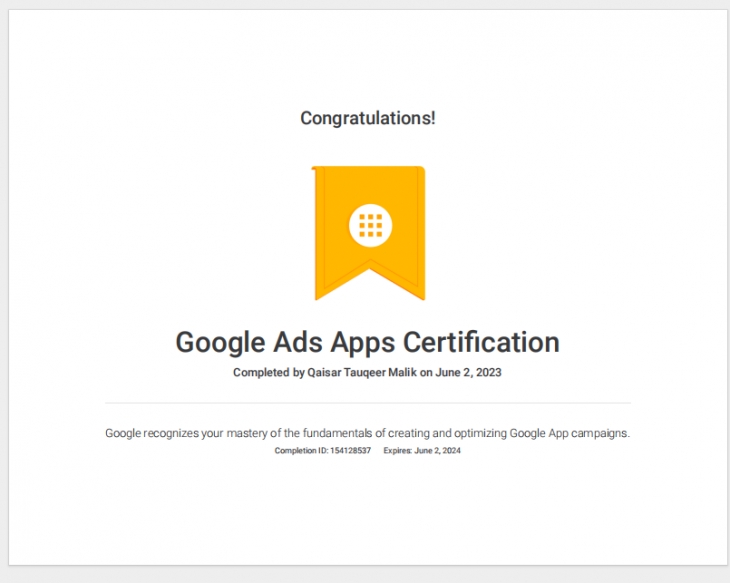Click 'Expires: June 2, 2024' text
730x583 pixels.
422,450
